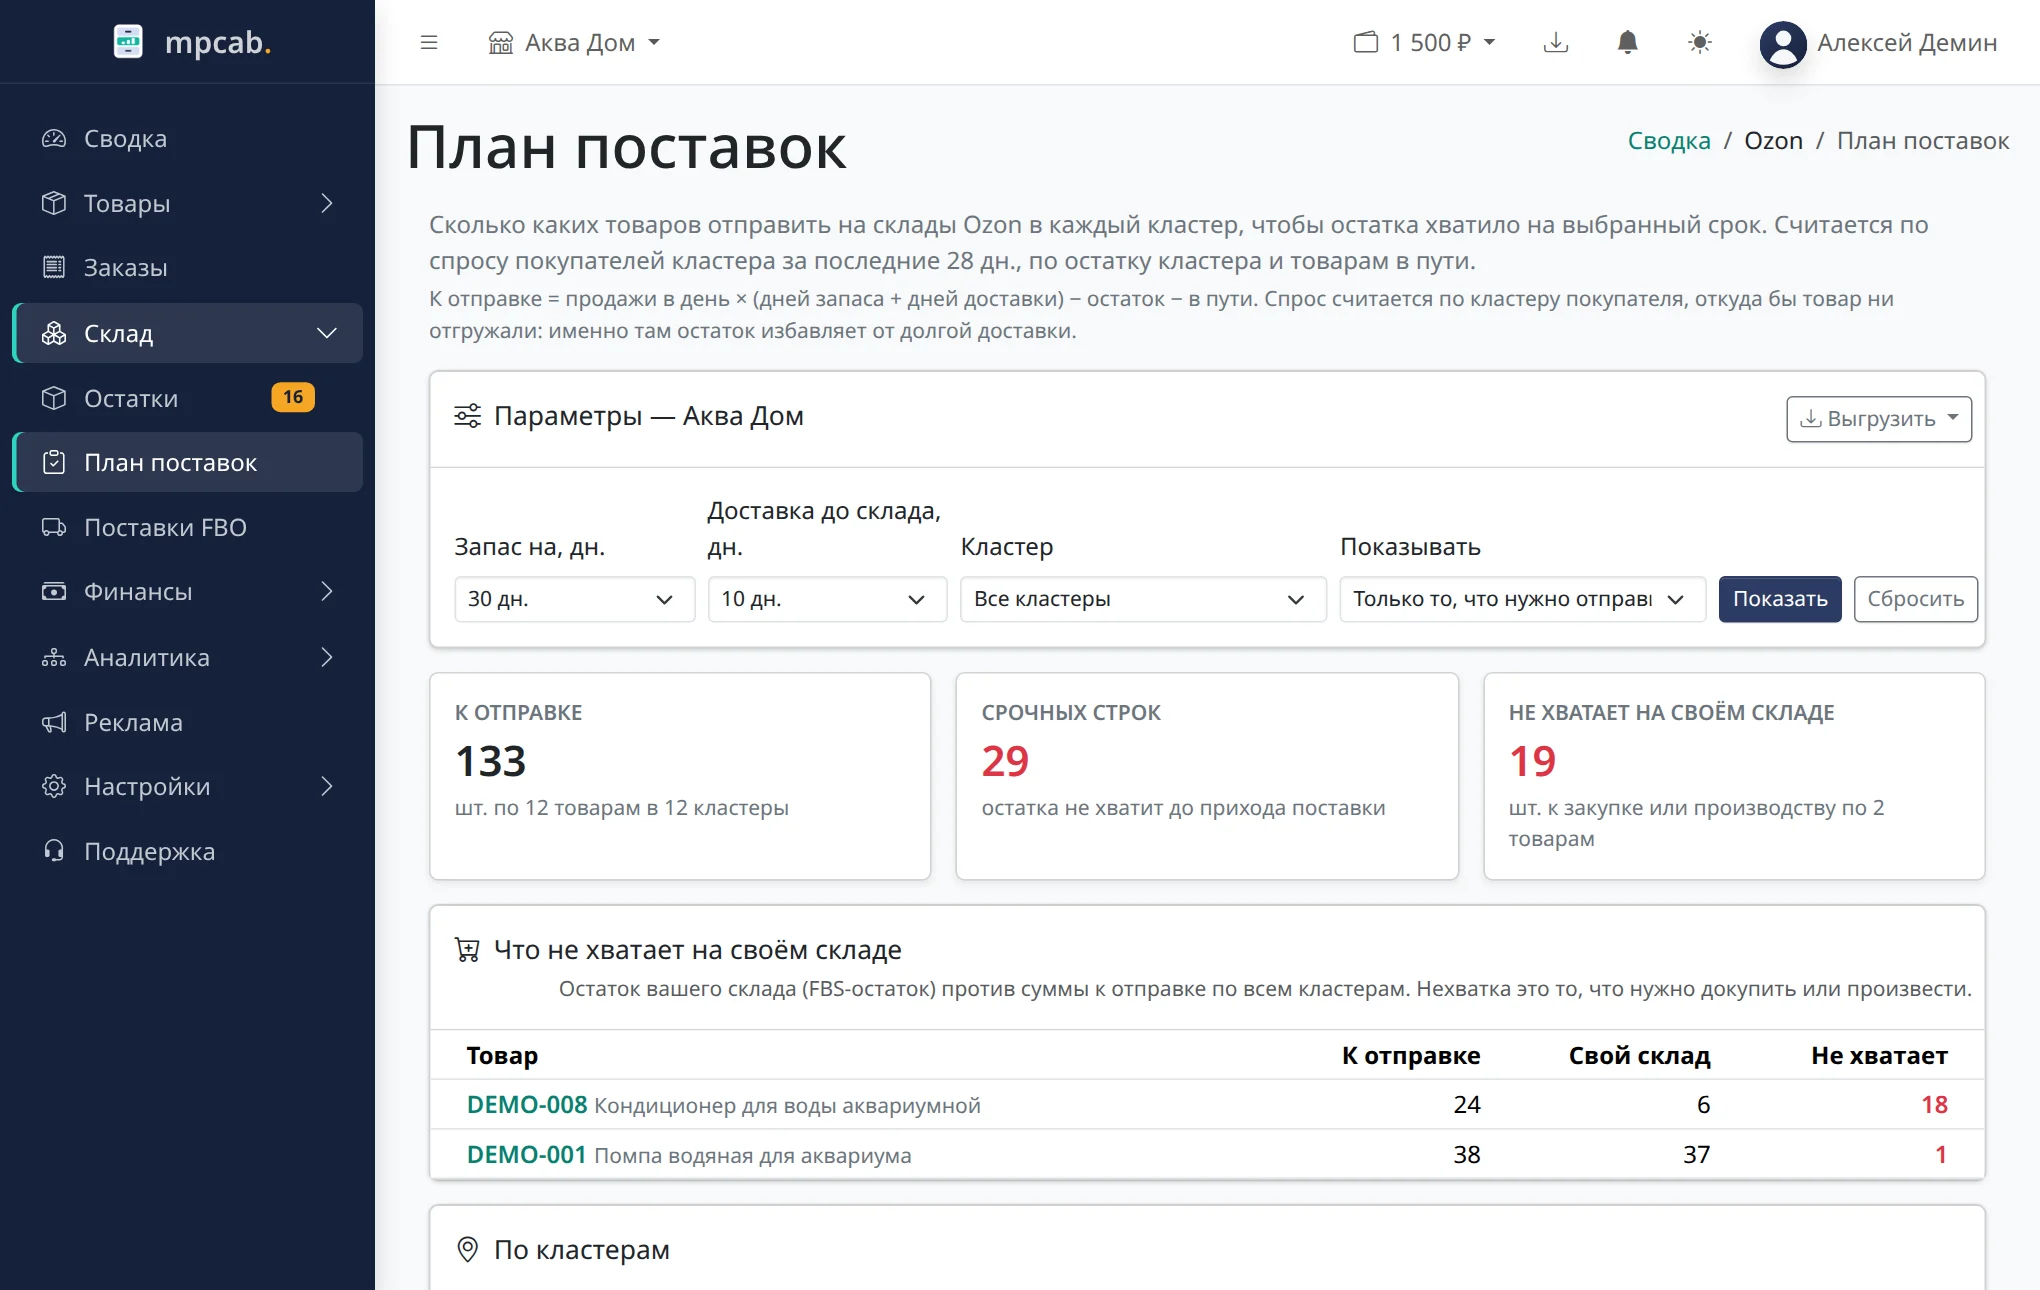Go to Поставки FBO menu item
The width and height of the screenshot is (2040, 1290).
pos(188,527)
